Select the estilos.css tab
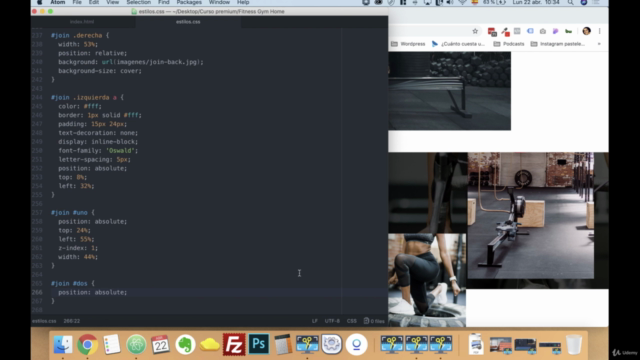The image size is (640, 360). (x=188, y=22)
